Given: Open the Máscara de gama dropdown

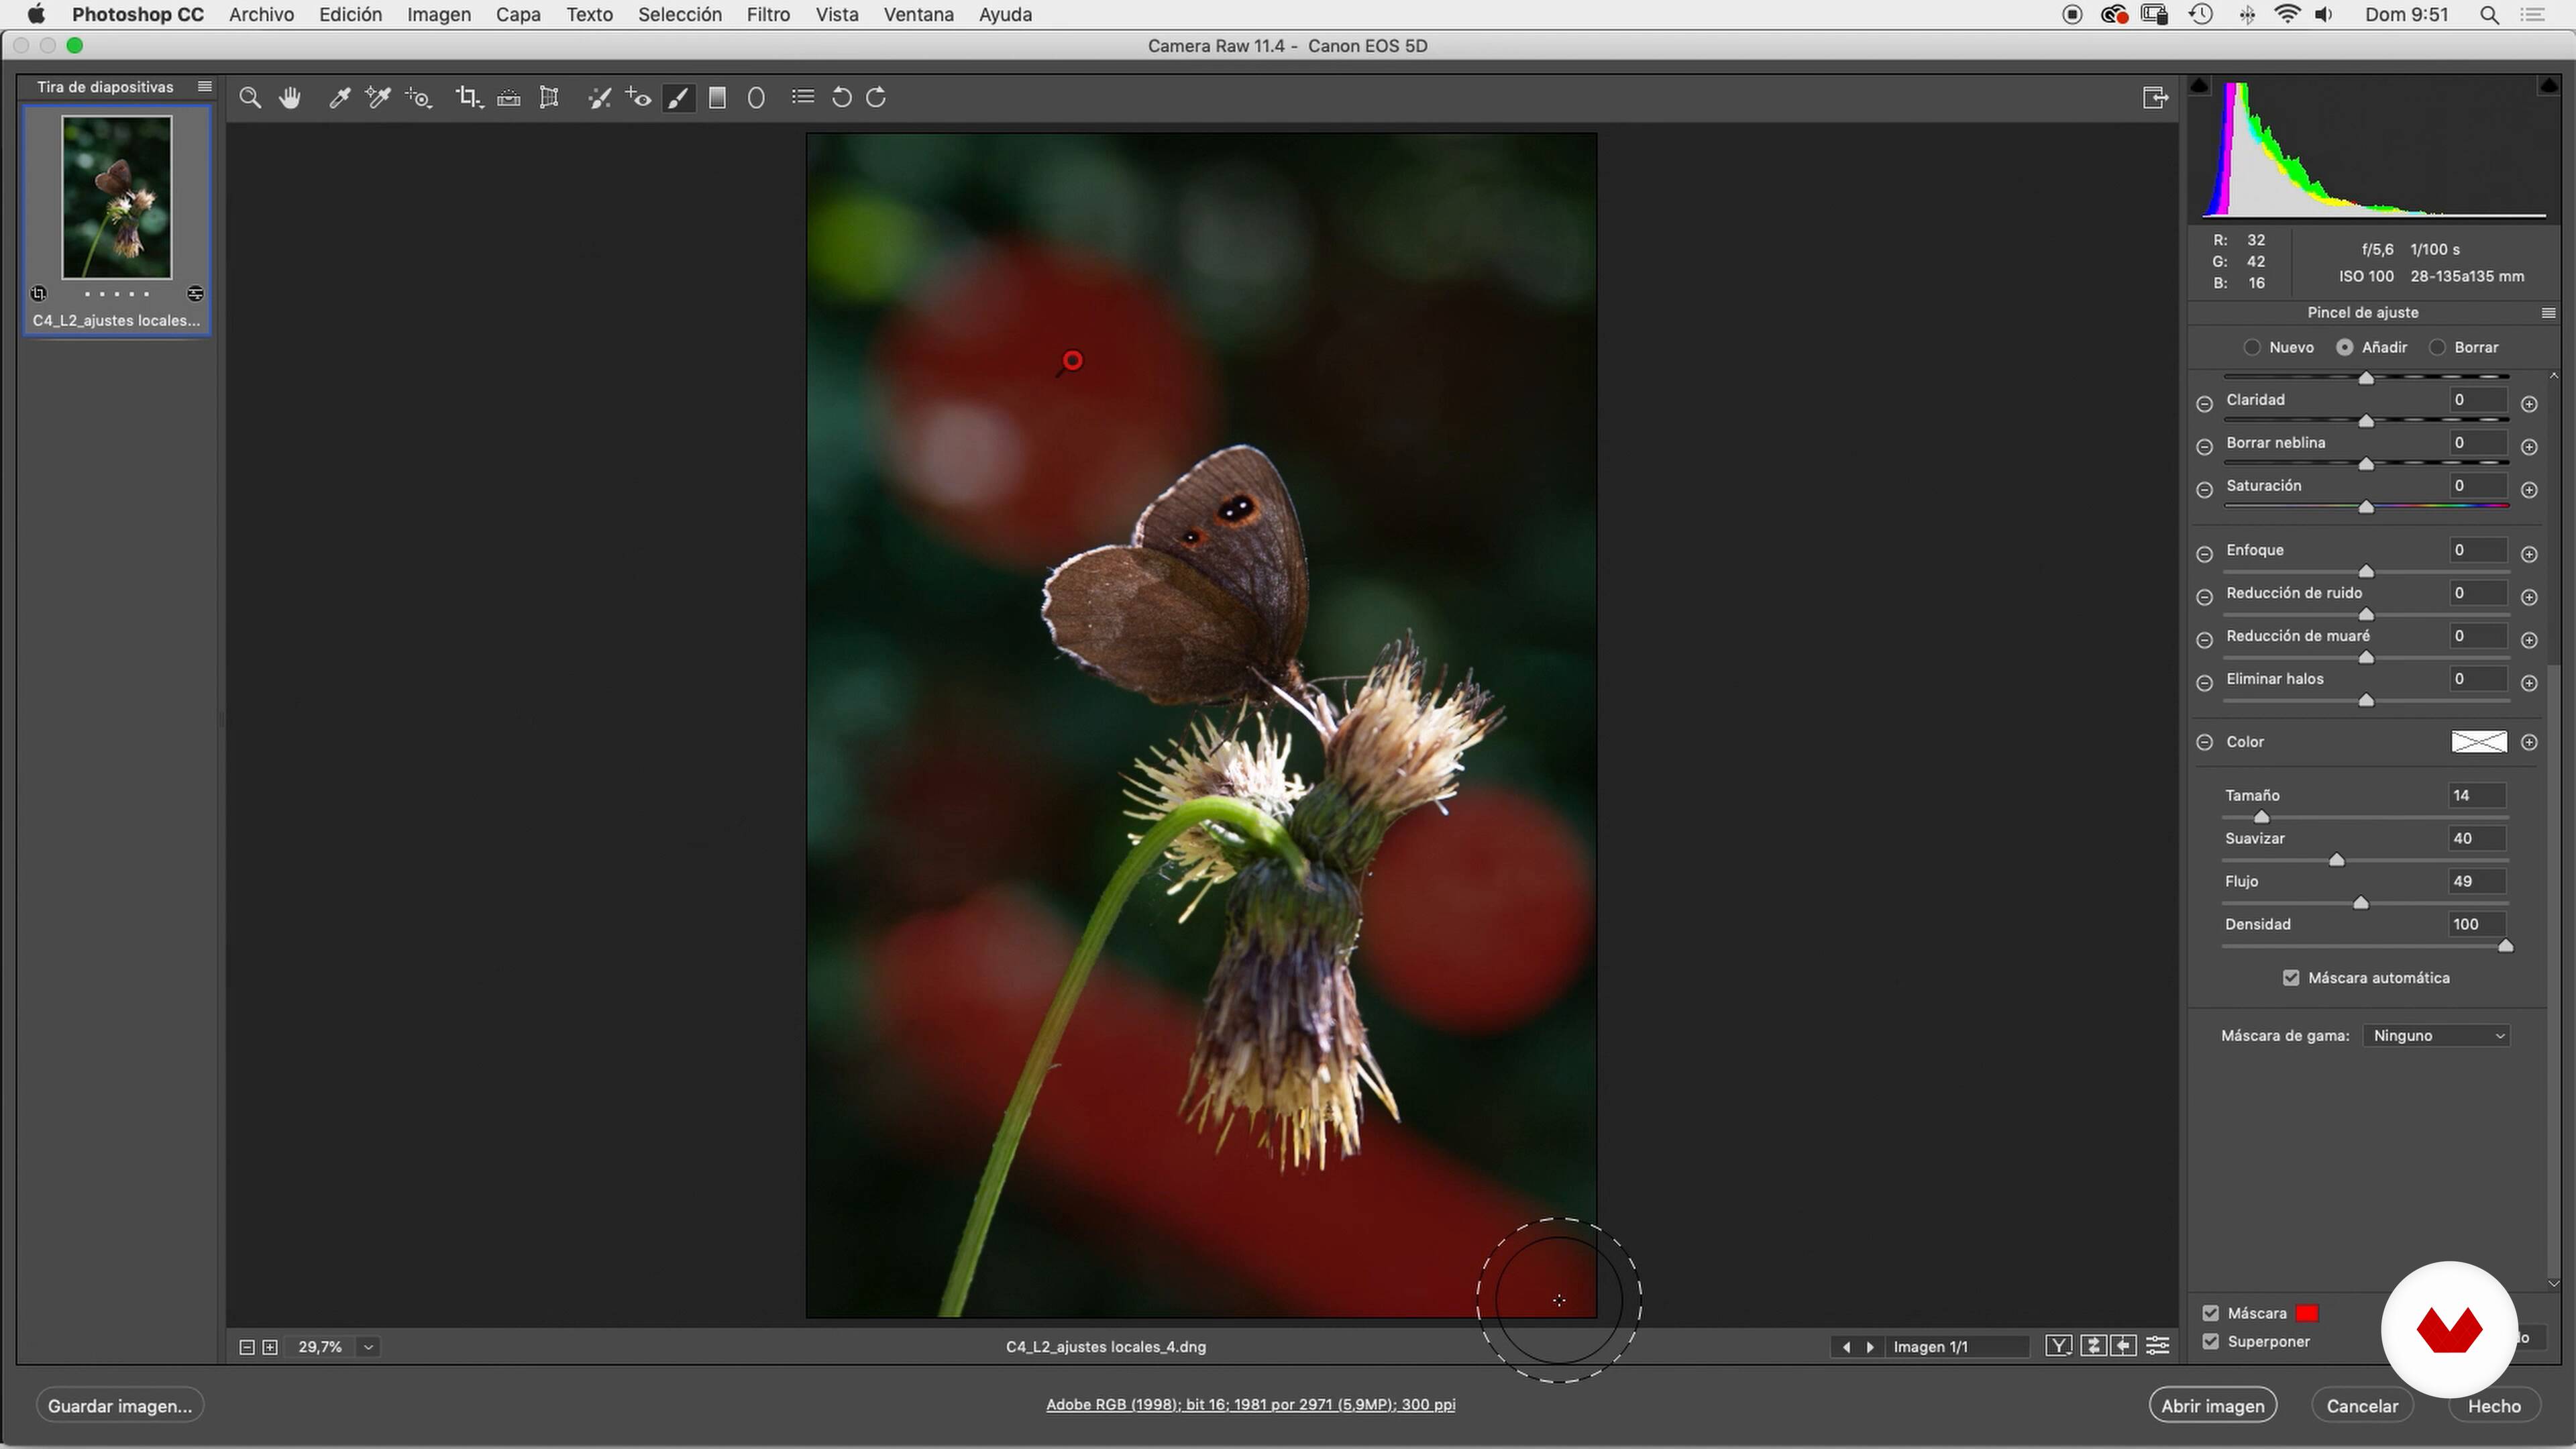Looking at the screenshot, I should pyautogui.click(x=2437, y=1035).
